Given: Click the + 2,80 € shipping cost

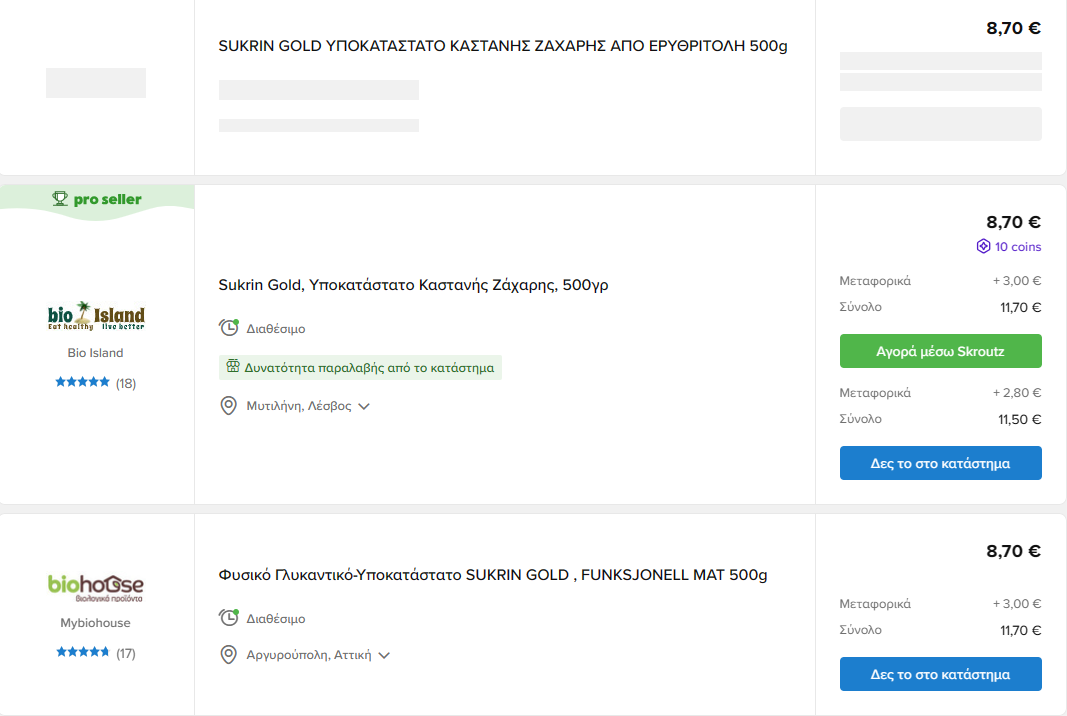Looking at the screenshot, I should coord(1017,393).
